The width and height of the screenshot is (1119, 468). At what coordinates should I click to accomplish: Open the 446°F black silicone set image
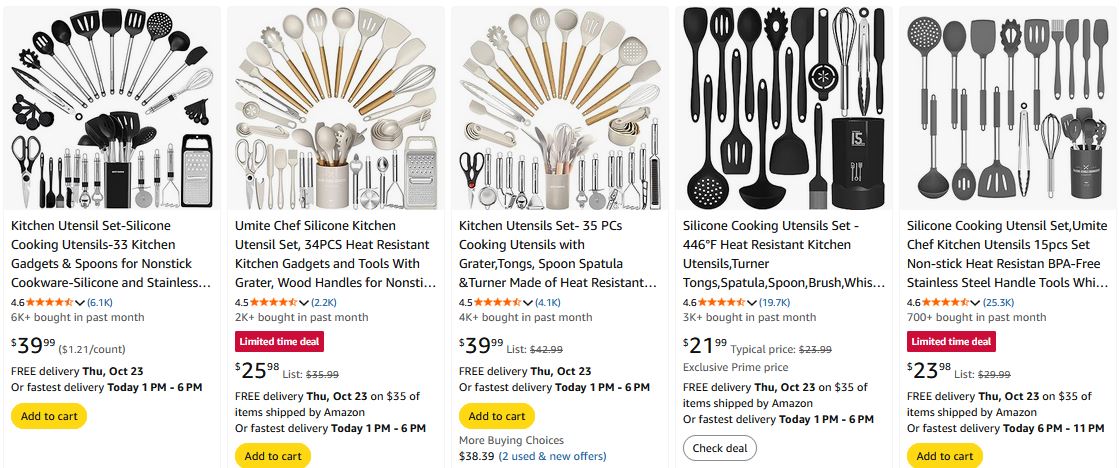[x=783, y=107]
